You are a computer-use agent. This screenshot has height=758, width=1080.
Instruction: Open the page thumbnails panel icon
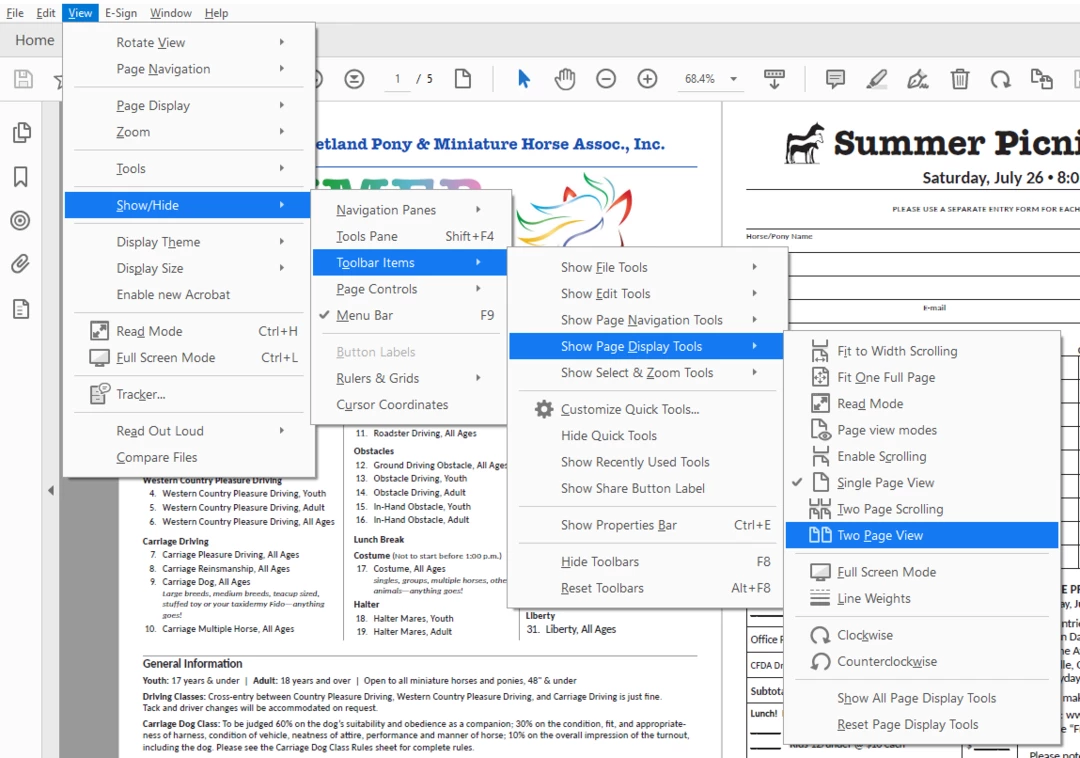[21, 132]
